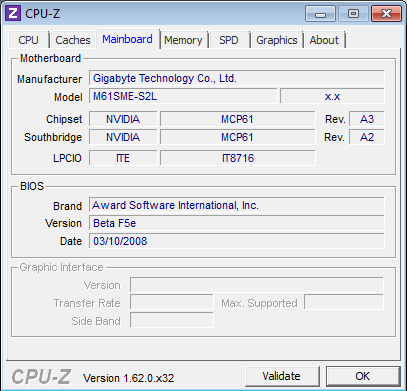This screenshot has width=407, height=391.
Task: Click the LPCIO label
Action: click(x=67, y=158)
